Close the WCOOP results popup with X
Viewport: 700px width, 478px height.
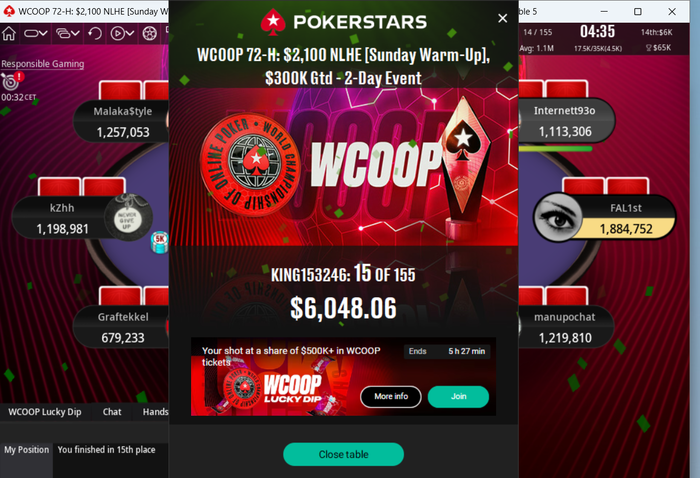(503, 18)
